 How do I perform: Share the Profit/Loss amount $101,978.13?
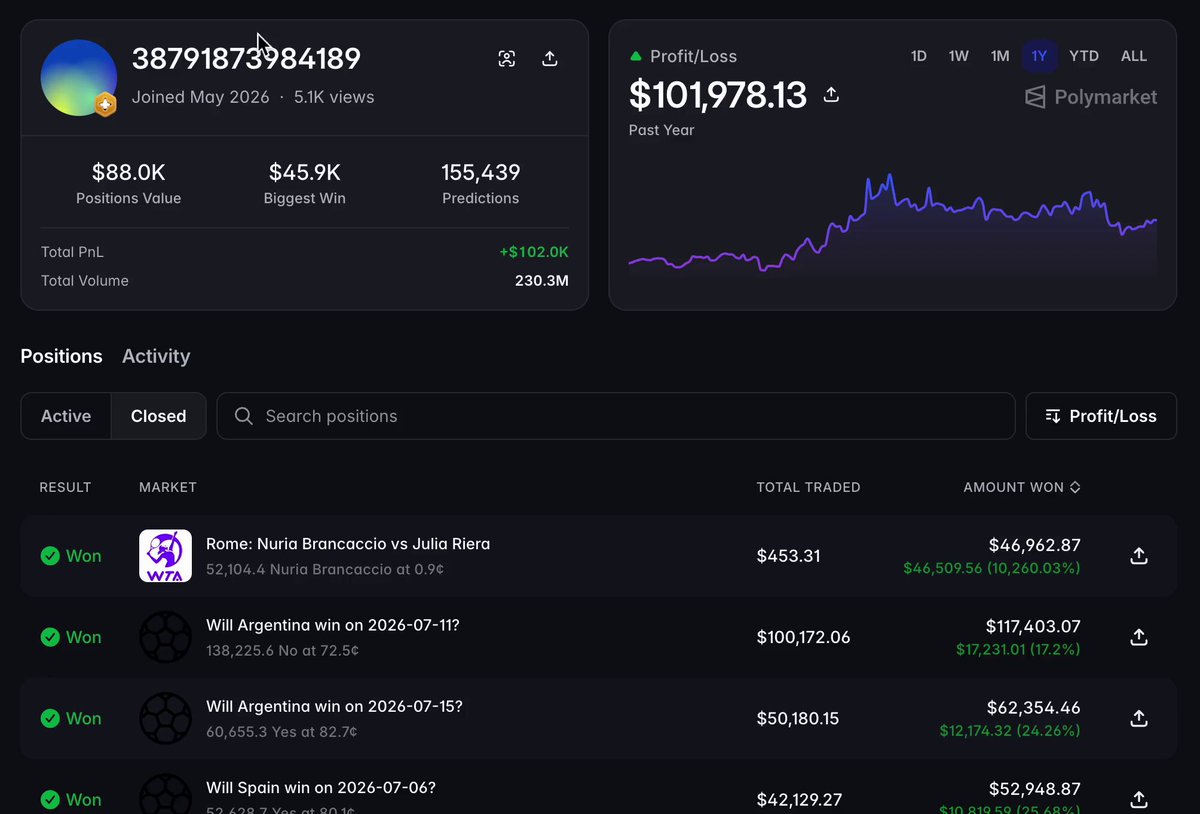coord(831,95)
